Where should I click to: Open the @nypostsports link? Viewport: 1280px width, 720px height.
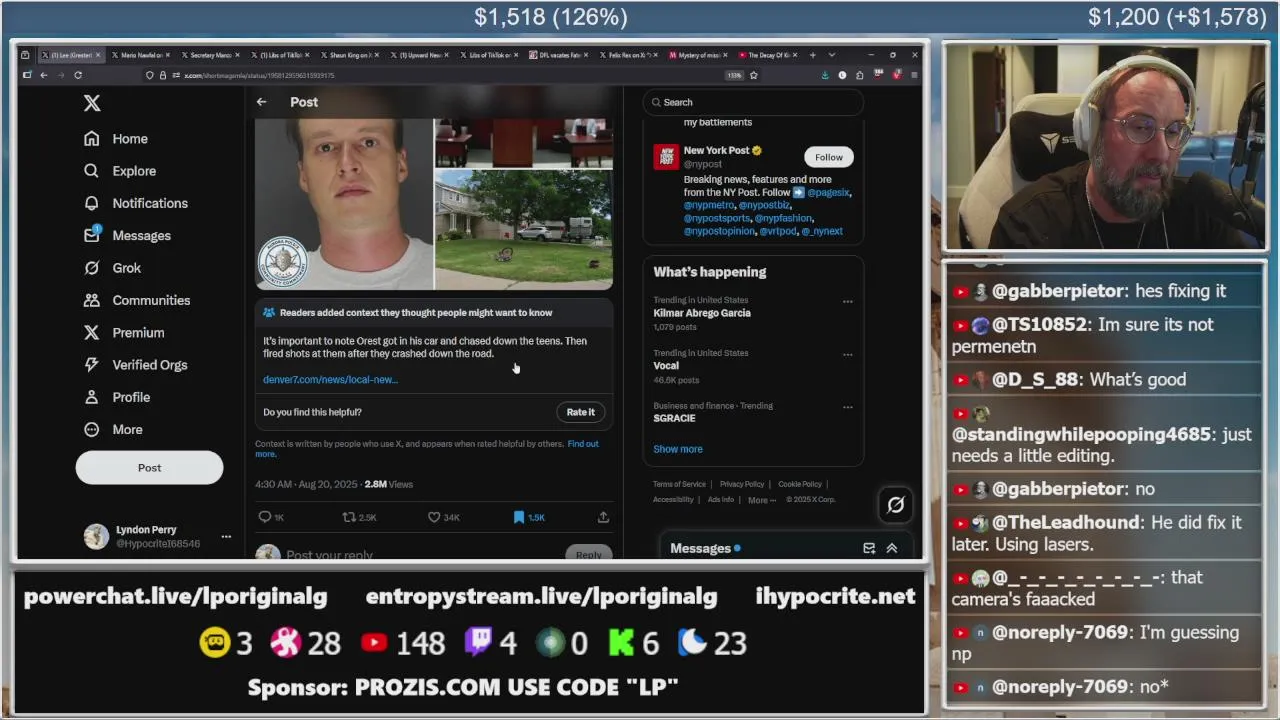(717, 218)
